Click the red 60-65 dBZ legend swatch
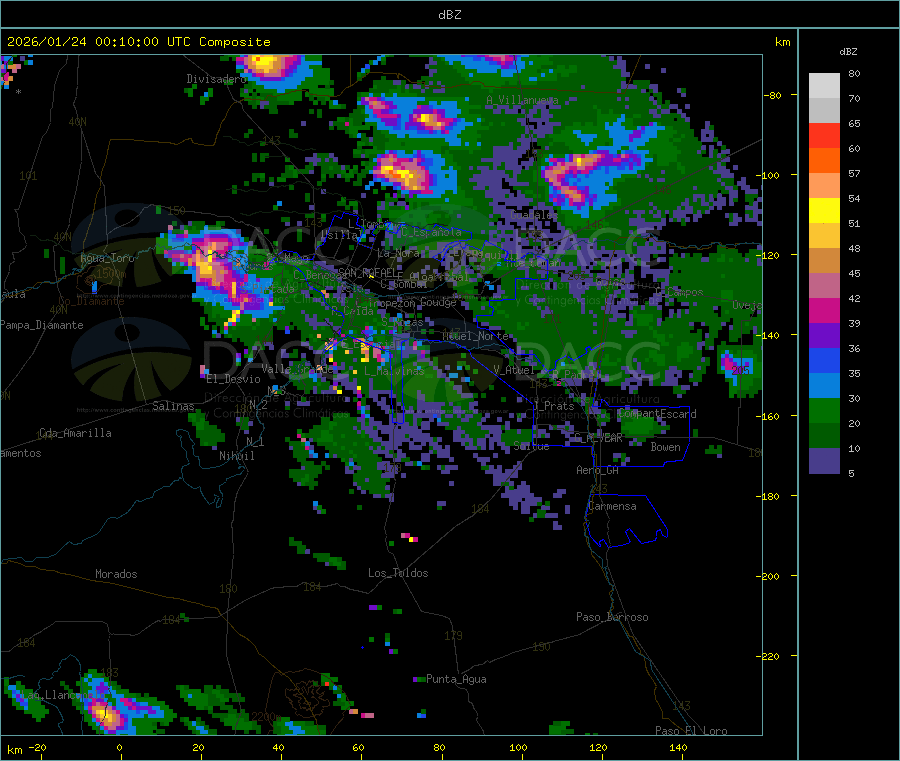This screenshot has width=900, height=761. coord(824,135)
